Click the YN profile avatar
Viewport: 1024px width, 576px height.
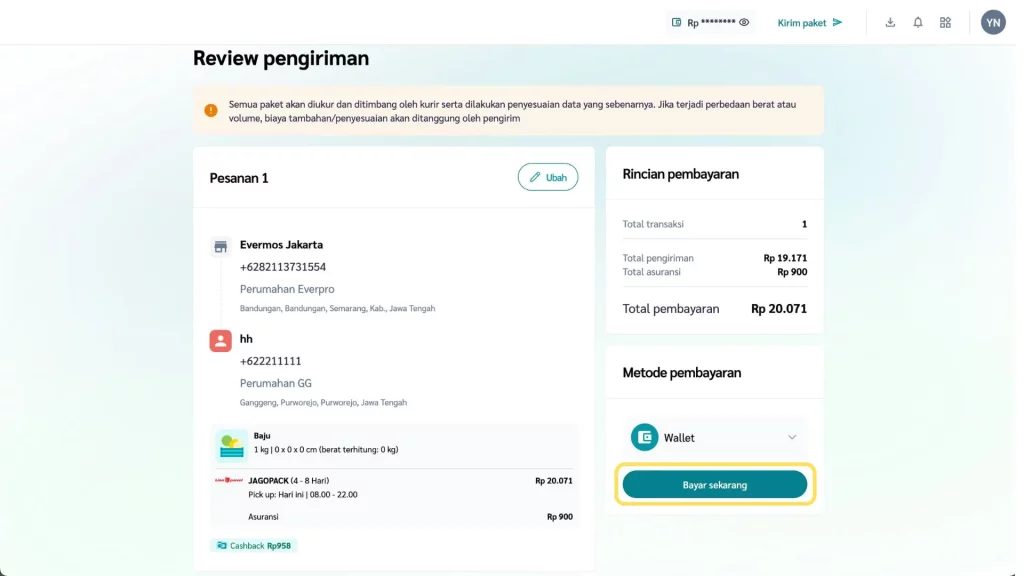click(x=993, y=22)
